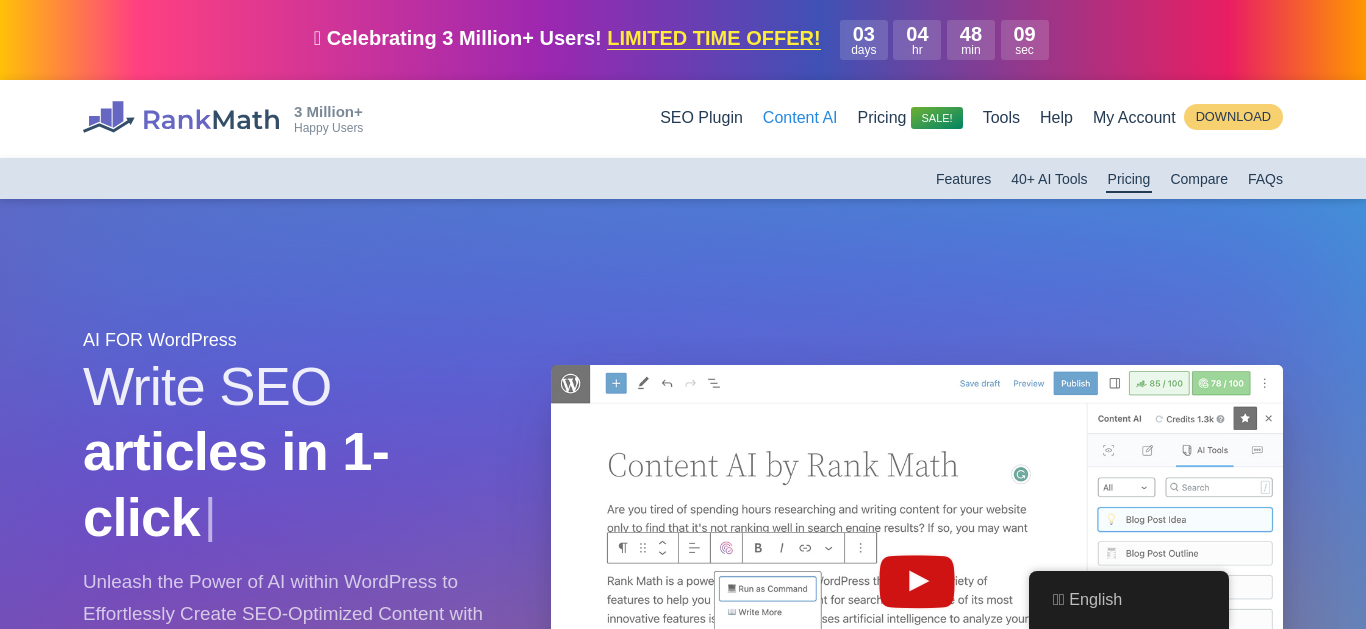Open the Content AI research eye tab
This screenshot has height=629, width=1366.
(1108, 450)
